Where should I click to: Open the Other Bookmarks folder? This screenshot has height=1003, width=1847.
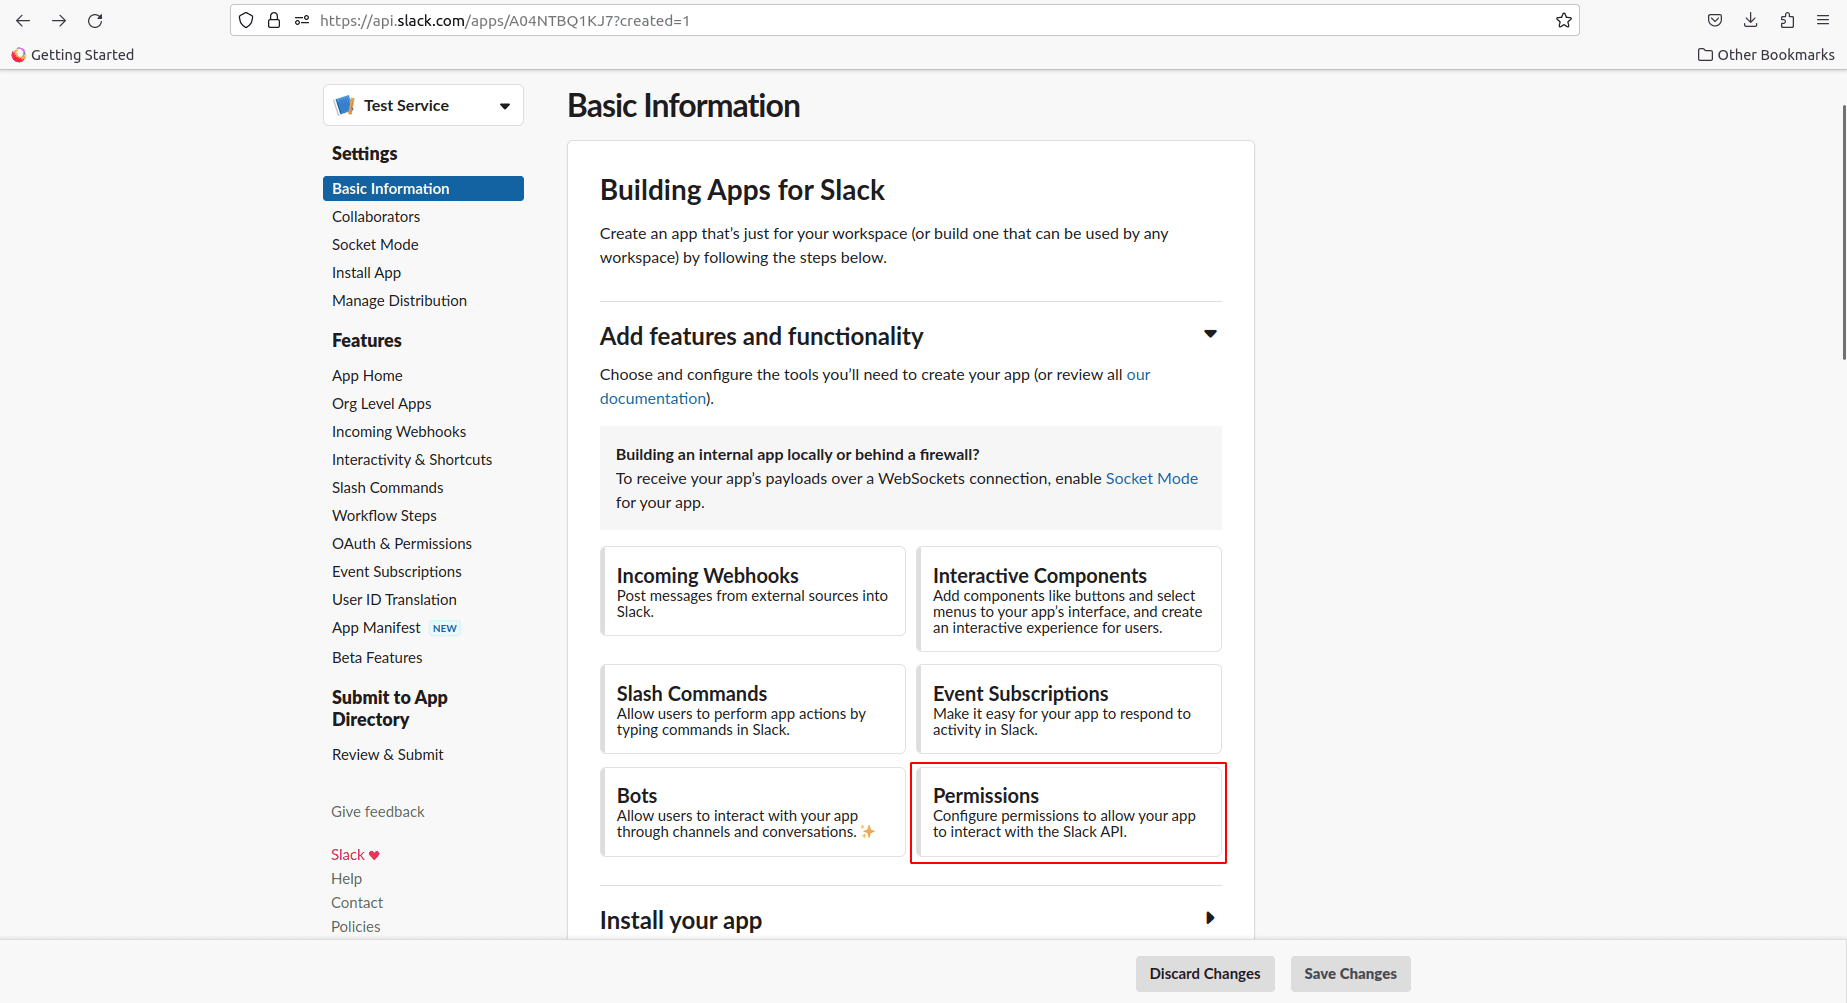[x=1766, y=55]
